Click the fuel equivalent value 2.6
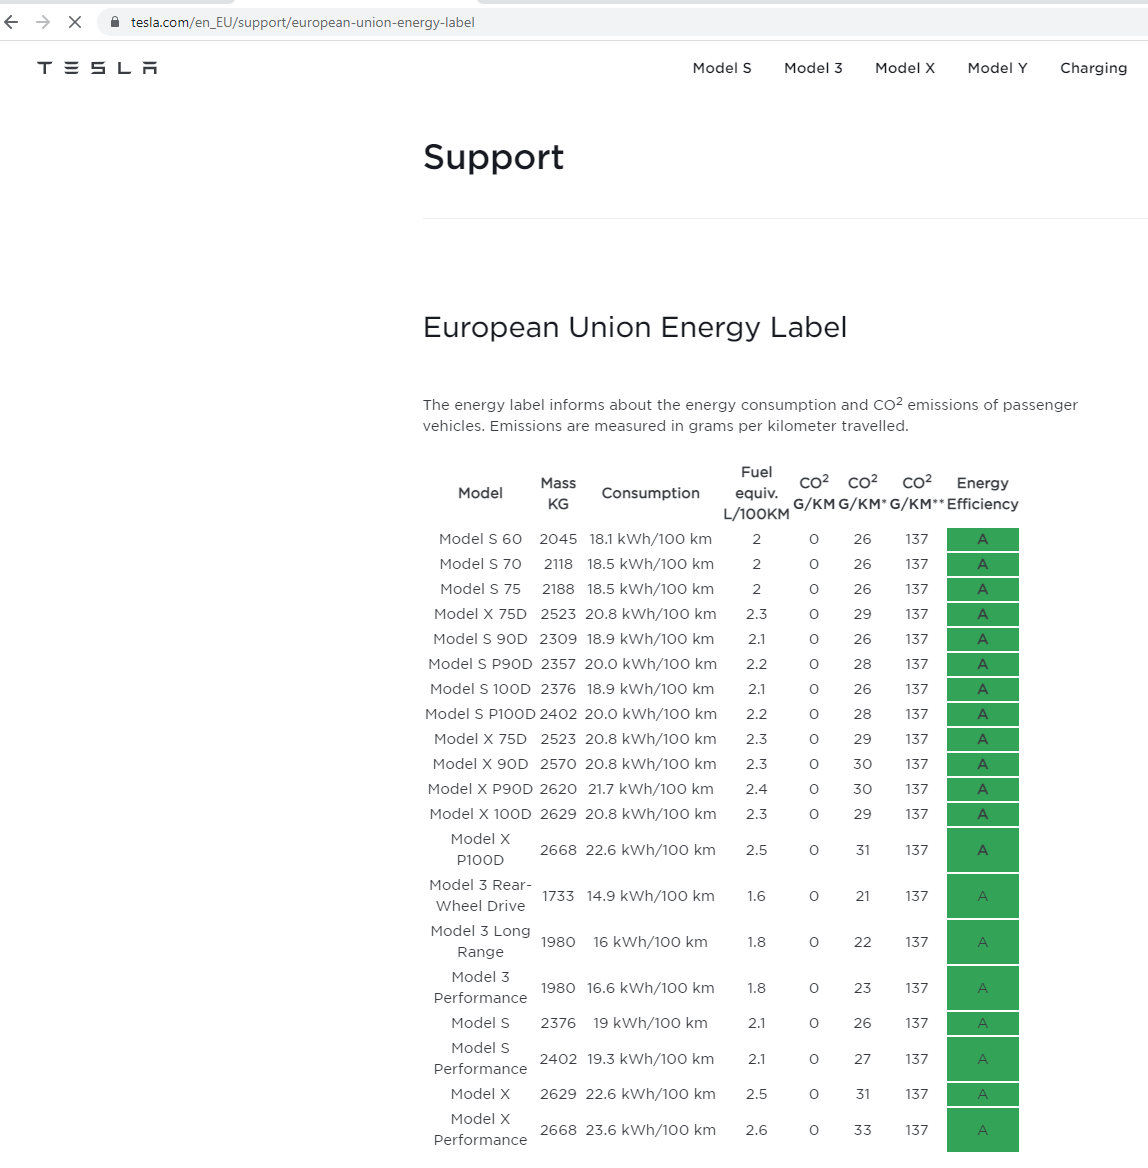This screenshot has width=1148, height=1168. coord(756,1130)
